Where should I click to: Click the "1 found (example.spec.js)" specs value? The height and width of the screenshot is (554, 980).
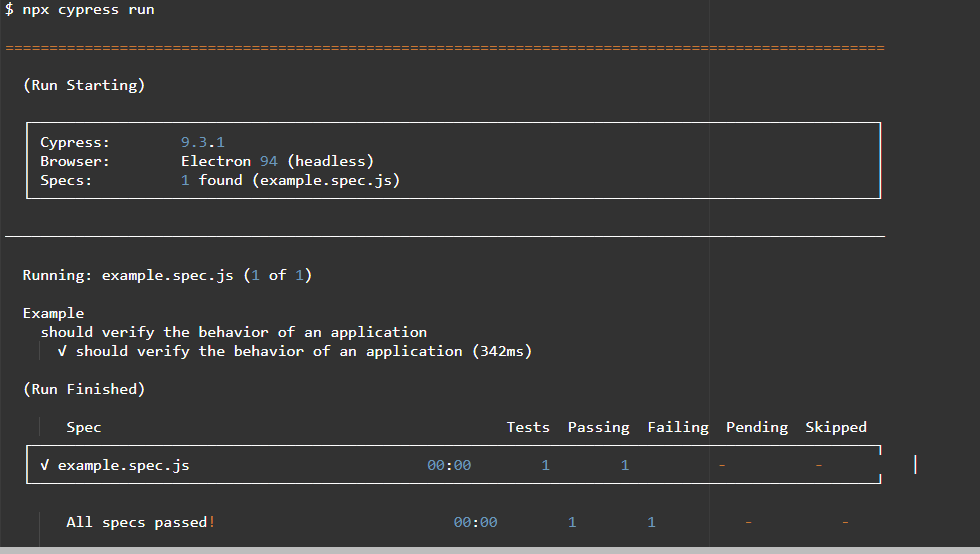(291, 180)
